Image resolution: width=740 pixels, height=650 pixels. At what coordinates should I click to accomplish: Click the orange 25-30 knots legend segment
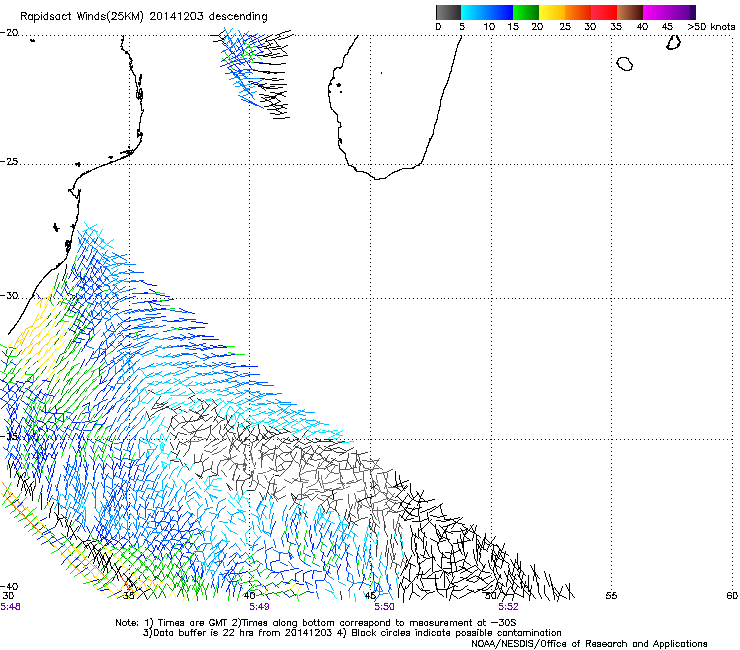tap(578, 12)
